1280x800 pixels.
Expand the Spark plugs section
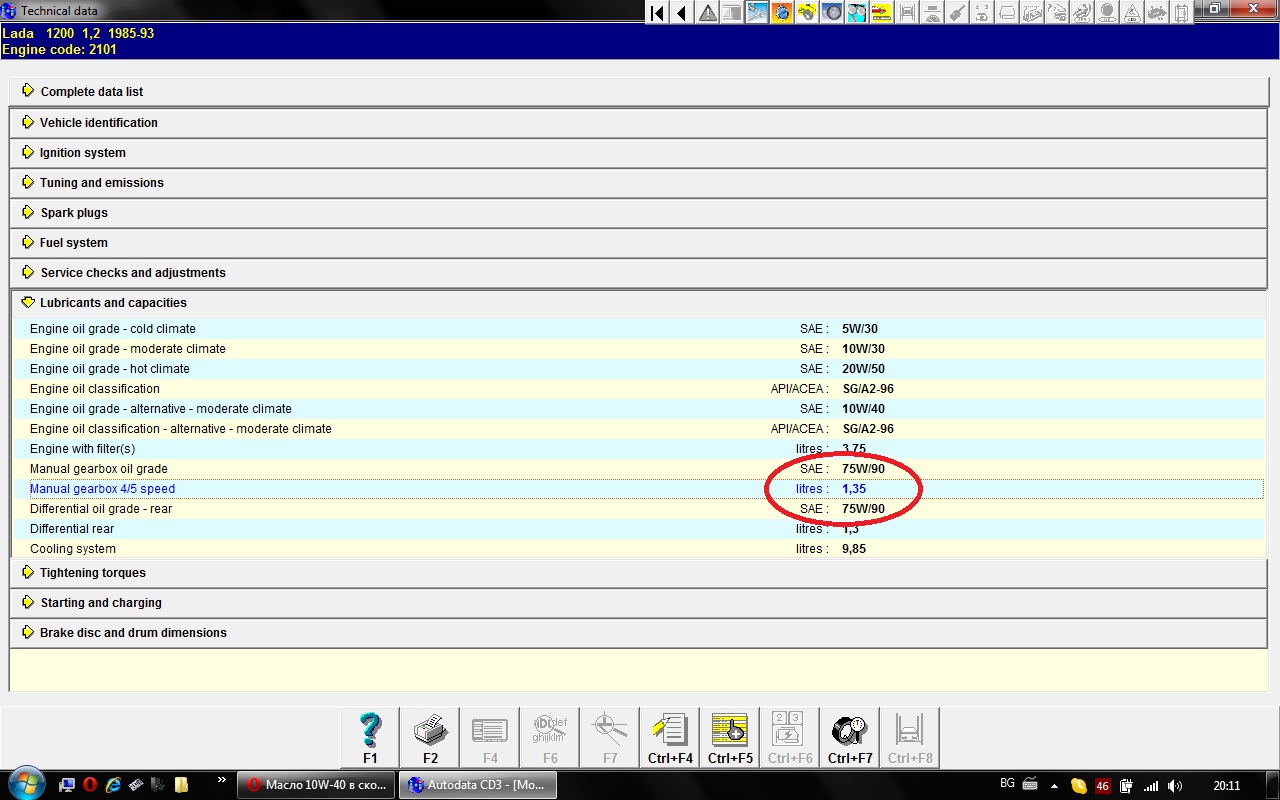(x=640, y=213)
